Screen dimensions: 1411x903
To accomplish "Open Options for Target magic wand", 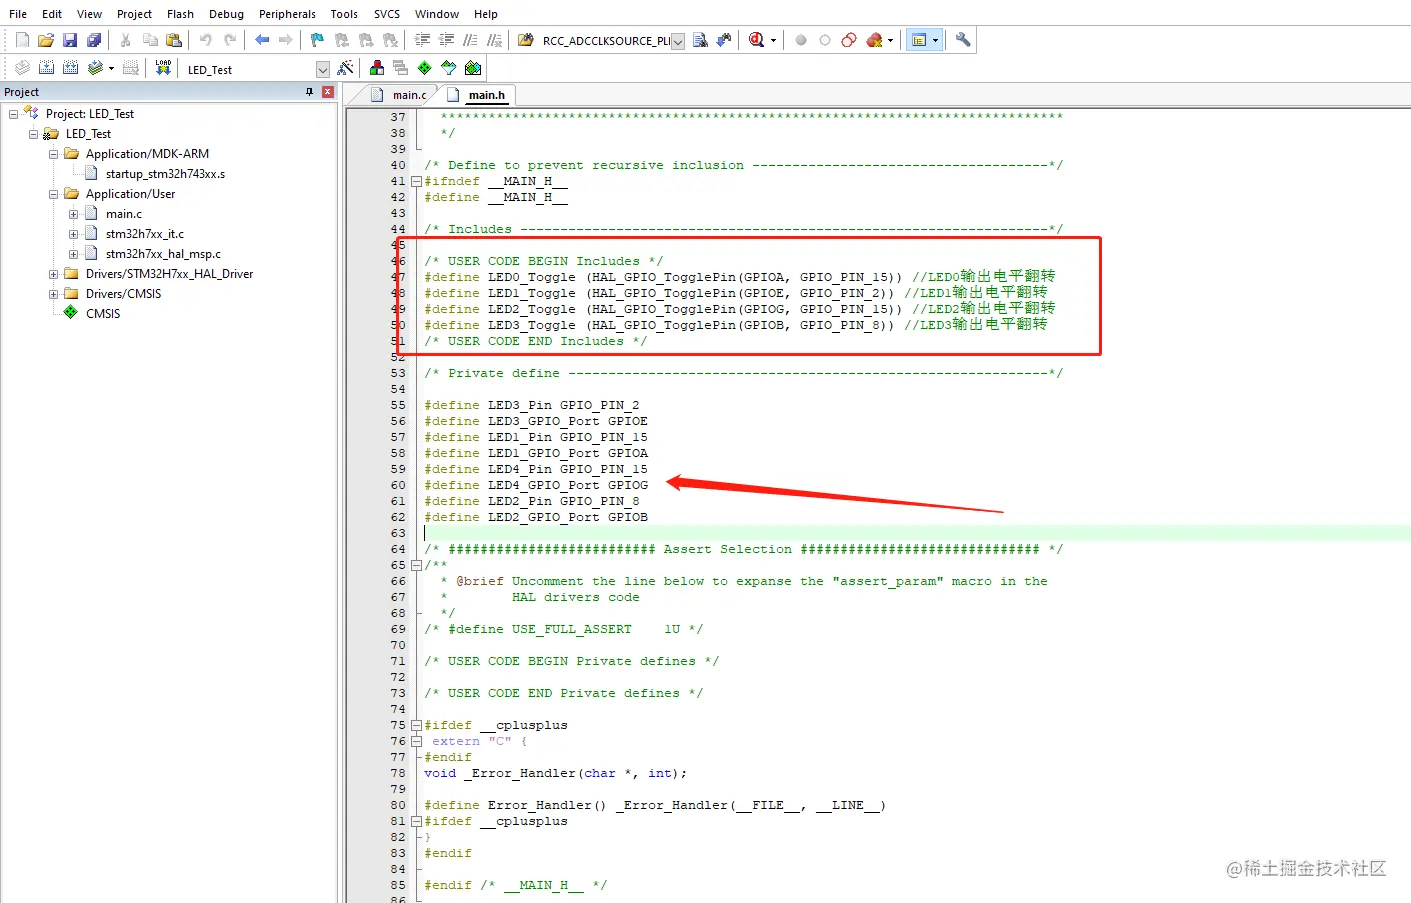I will coord(345,68).
